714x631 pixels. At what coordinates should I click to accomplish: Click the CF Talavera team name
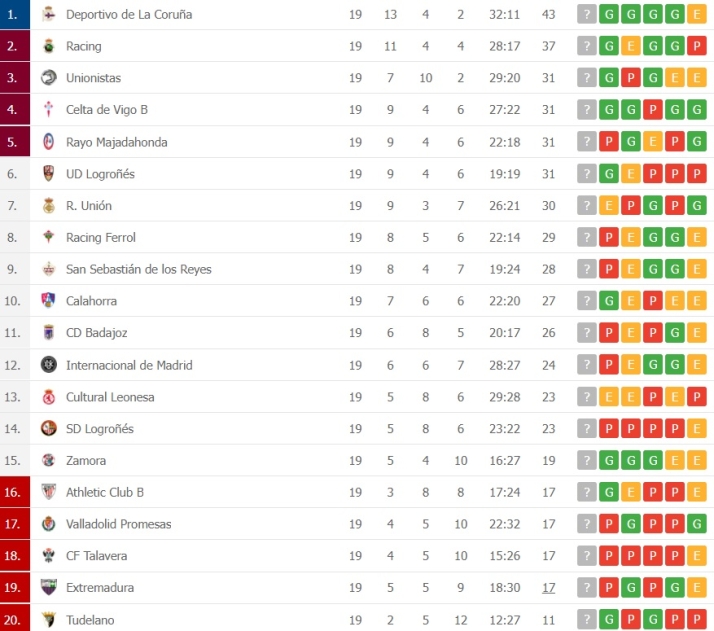pyautogui.click(x=96, y=556)
